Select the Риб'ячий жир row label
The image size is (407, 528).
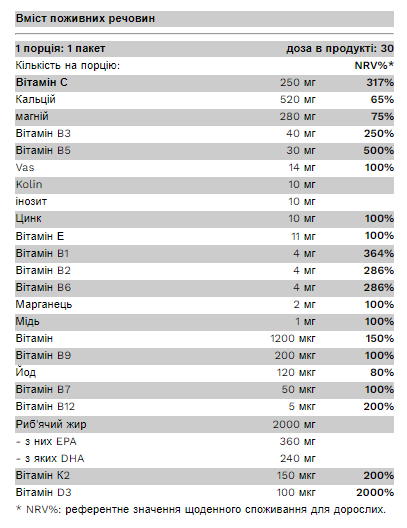pos(51,424)
